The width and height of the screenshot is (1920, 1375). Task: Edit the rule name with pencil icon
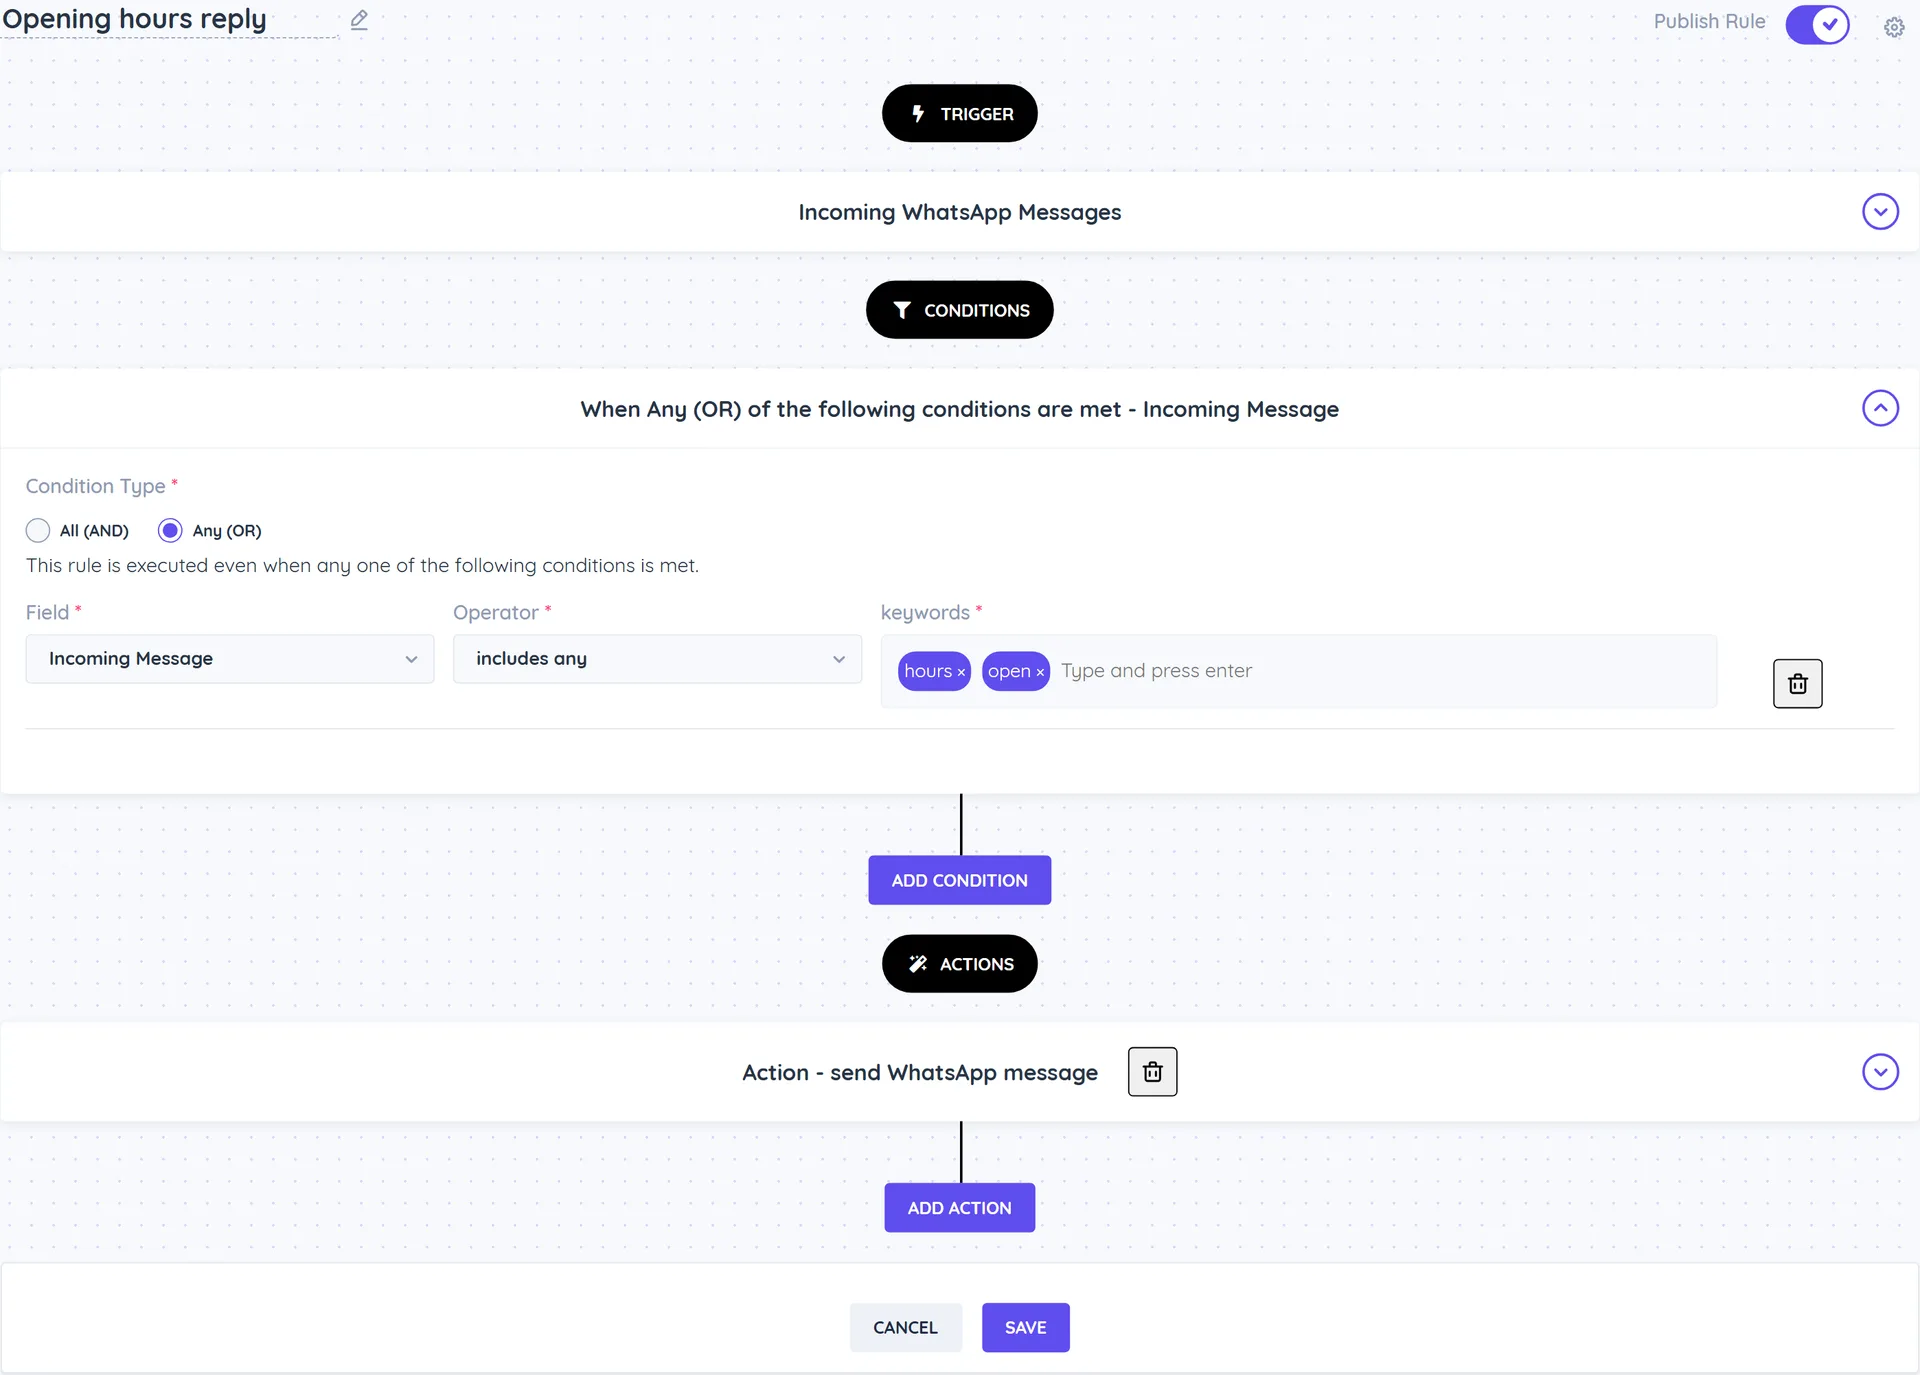click(x=359, y=20)
